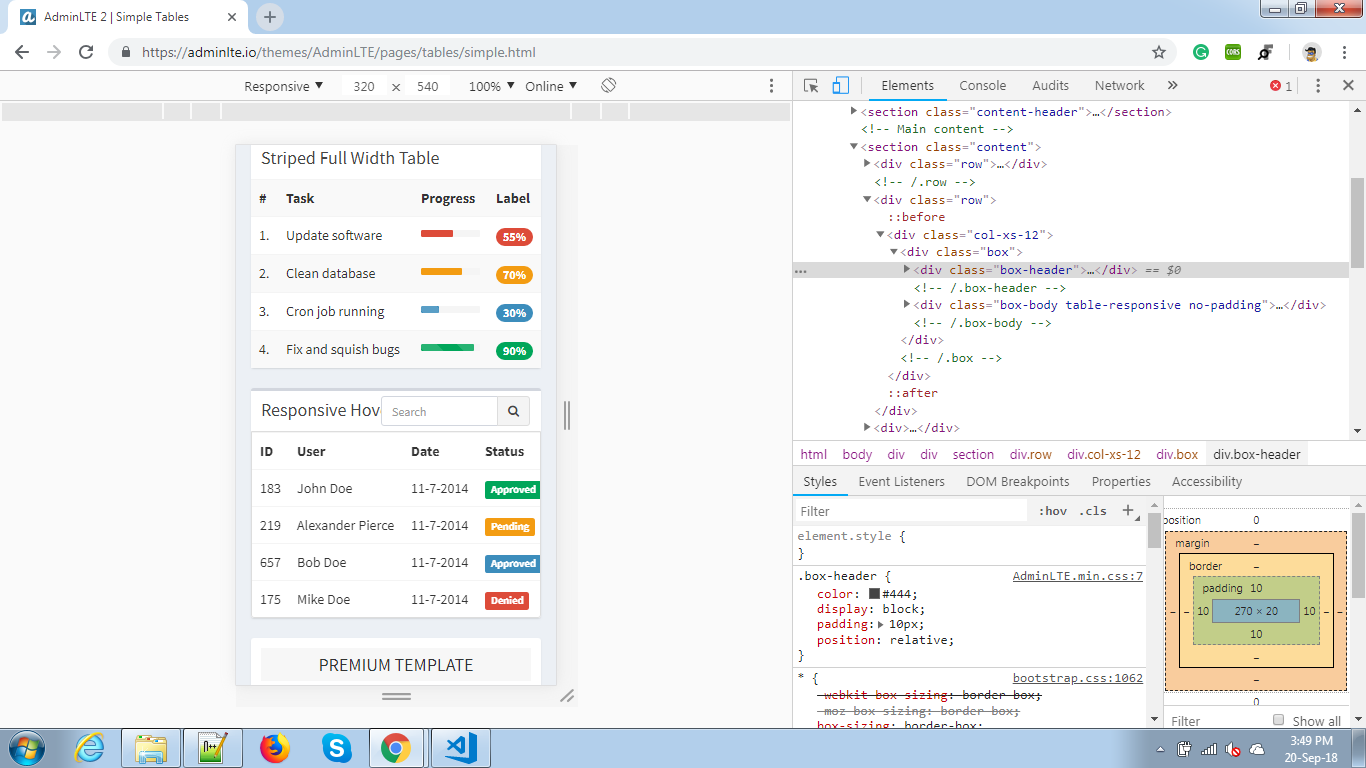Open the Event Listeners tab
The height and width of the screenshot is (768, 1366).
900,481
